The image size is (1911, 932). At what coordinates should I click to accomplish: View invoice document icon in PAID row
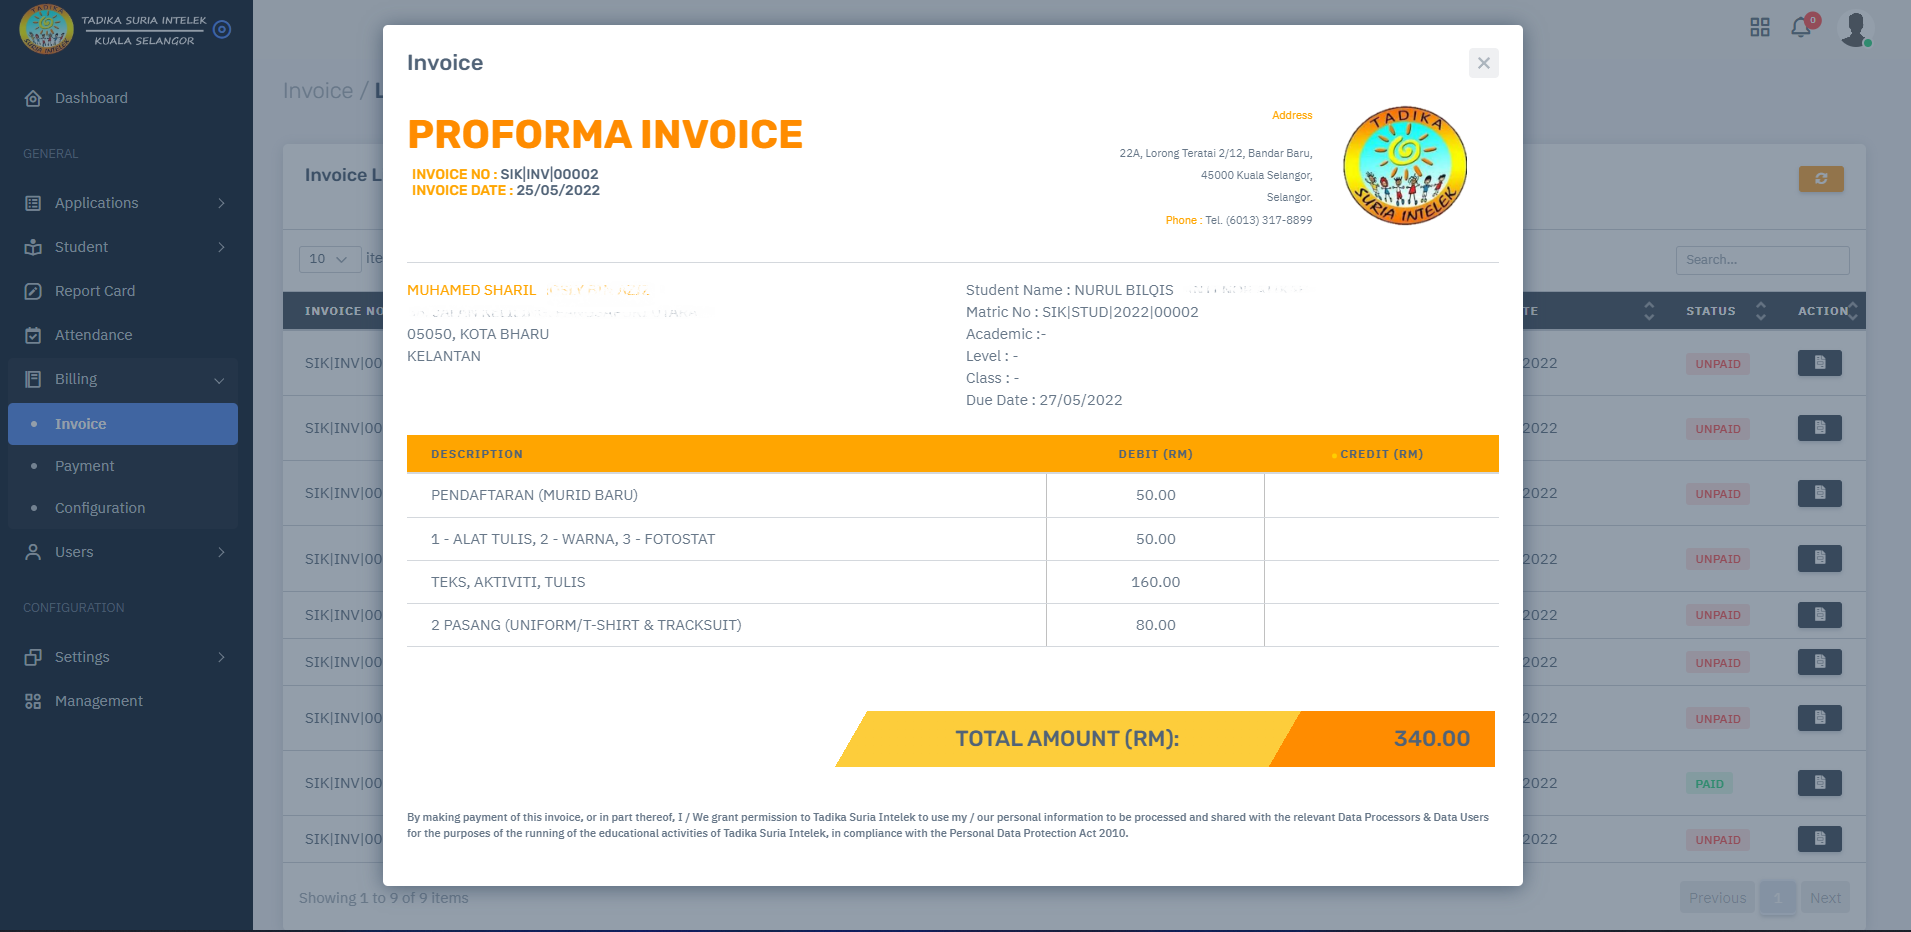1819,783
